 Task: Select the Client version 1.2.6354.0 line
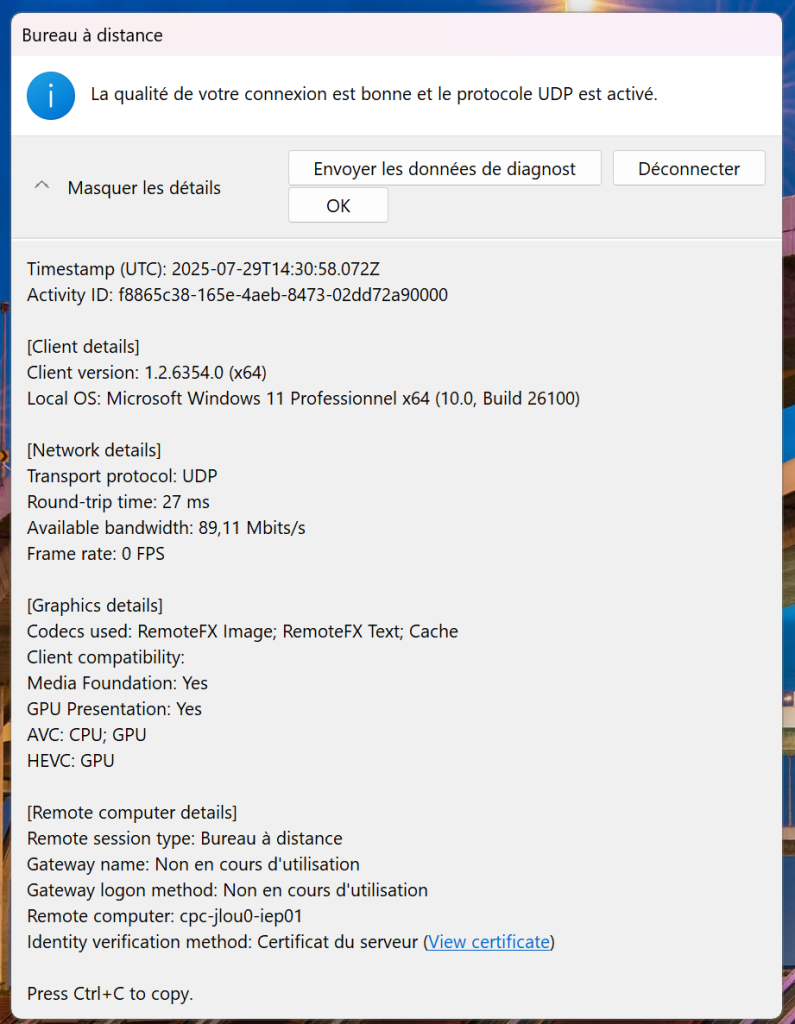pyautogui.click(x=146, y=373)
